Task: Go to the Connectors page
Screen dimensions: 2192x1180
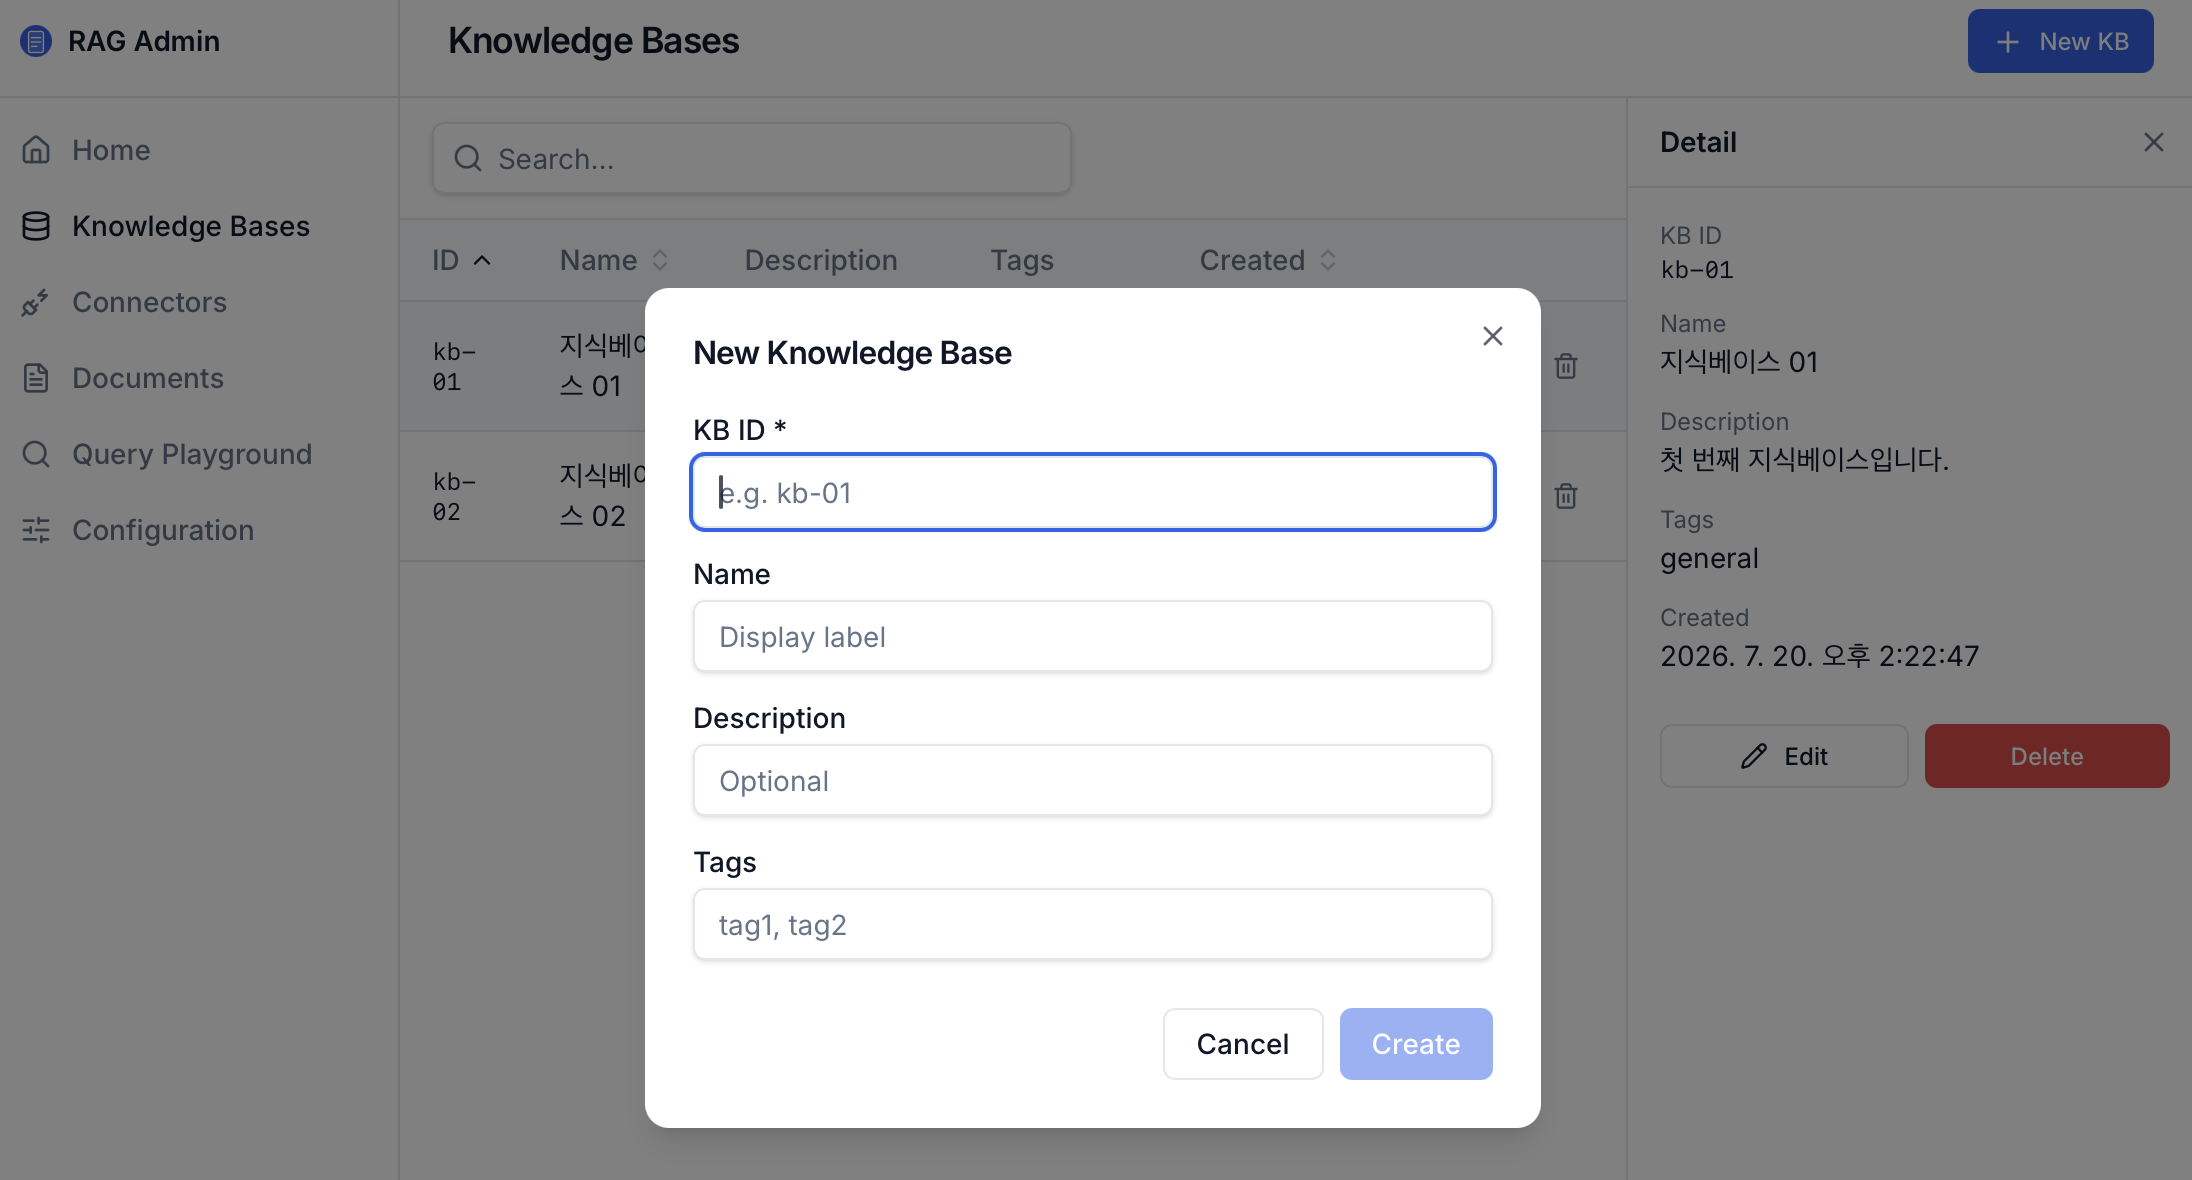Action: 149,302
